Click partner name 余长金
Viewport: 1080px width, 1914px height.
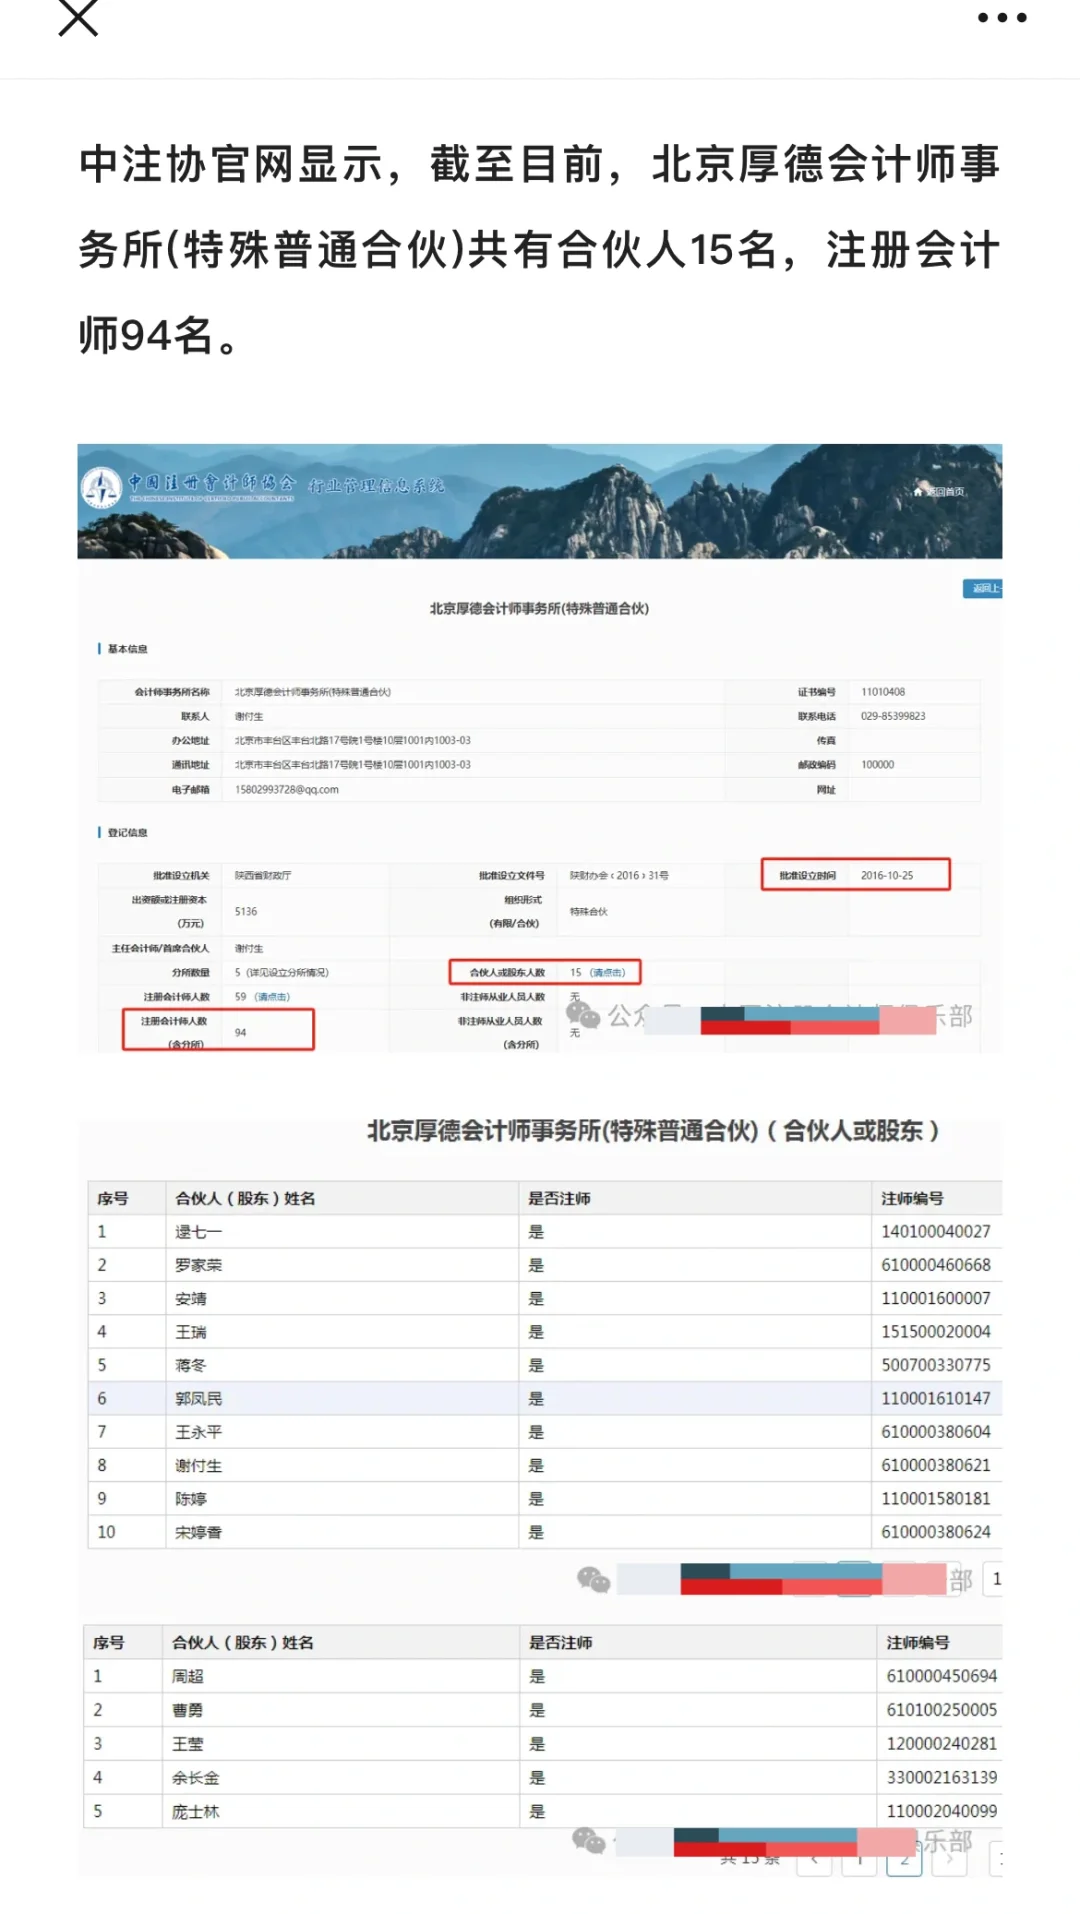(195, 1777)
